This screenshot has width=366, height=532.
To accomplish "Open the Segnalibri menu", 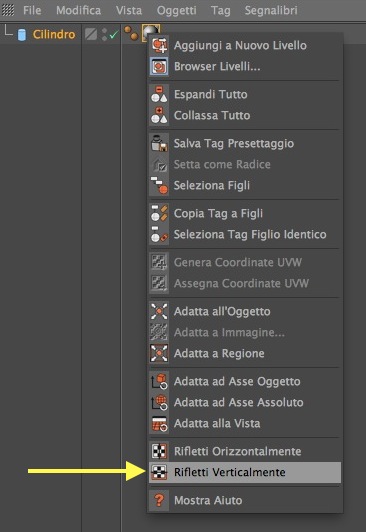I will 271,11.
